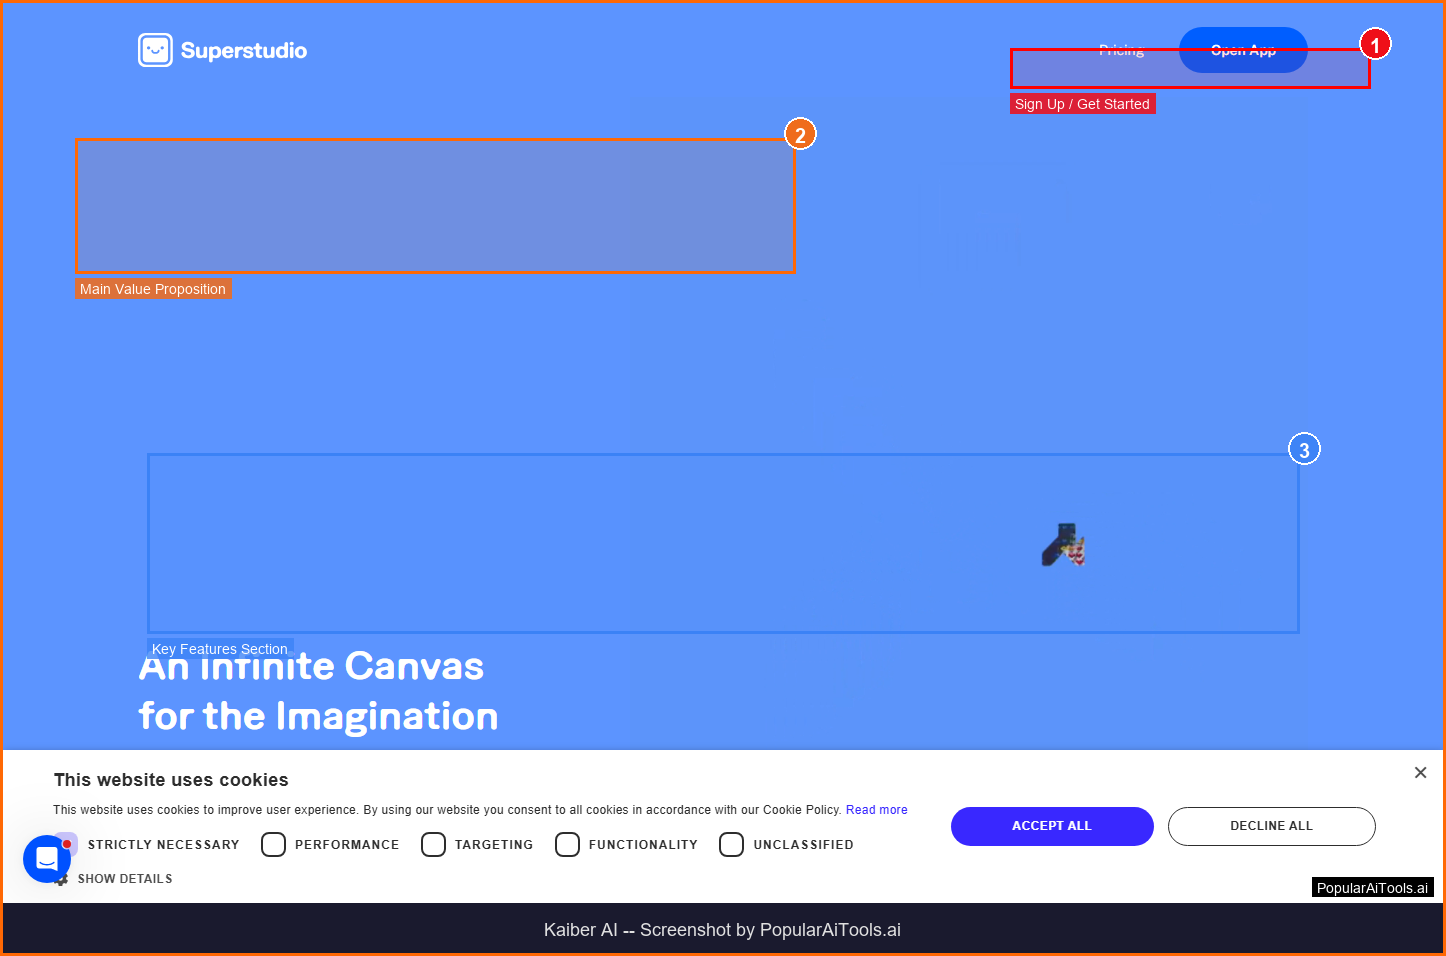
Task: Check the Targeting cookies option
Action: 433,844
